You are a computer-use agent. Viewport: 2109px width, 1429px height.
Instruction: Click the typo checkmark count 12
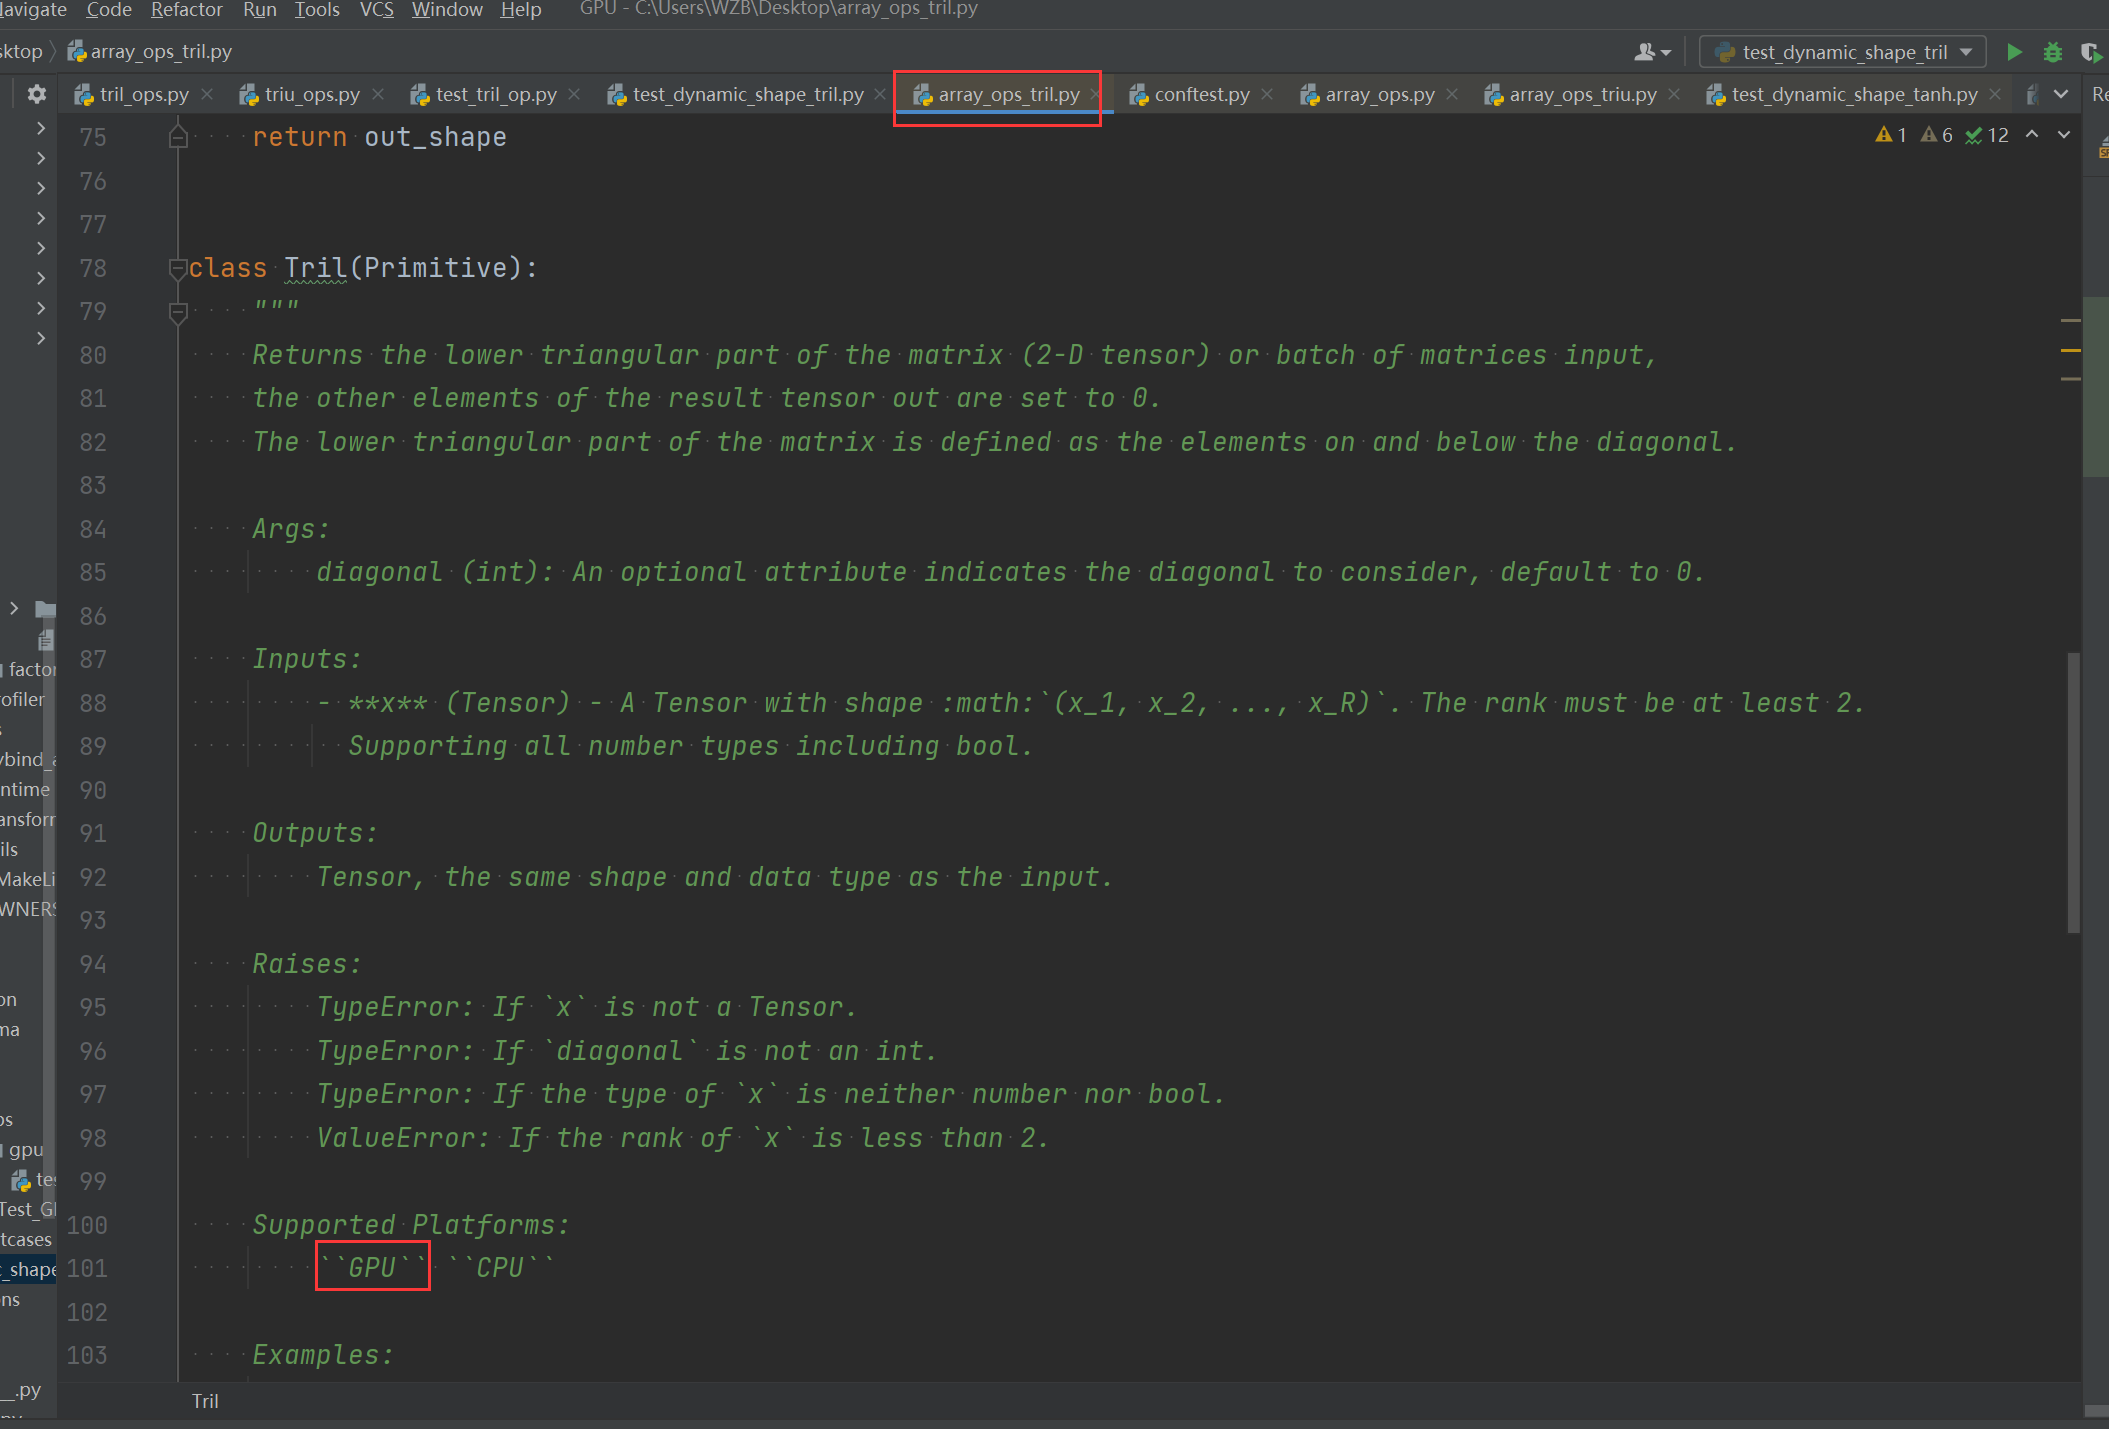1986,135
